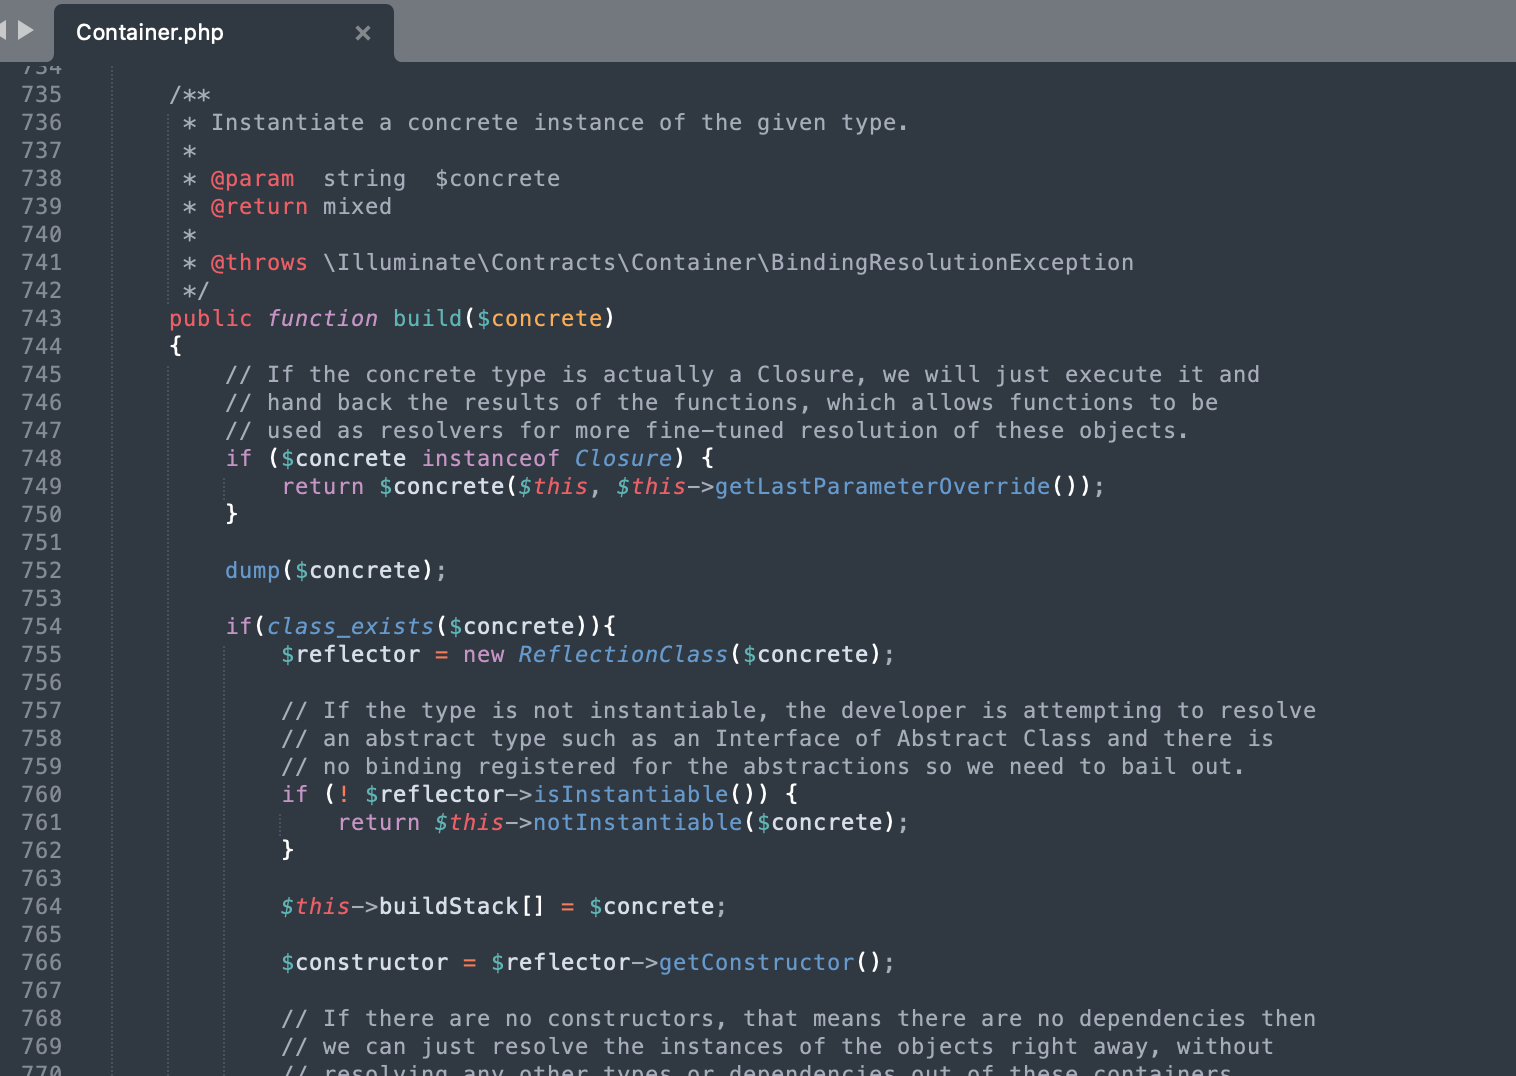The width and height of the screenshot is (1516, 1076).
Task: Click line number 735 in the gutter
Action: point(41,94)
